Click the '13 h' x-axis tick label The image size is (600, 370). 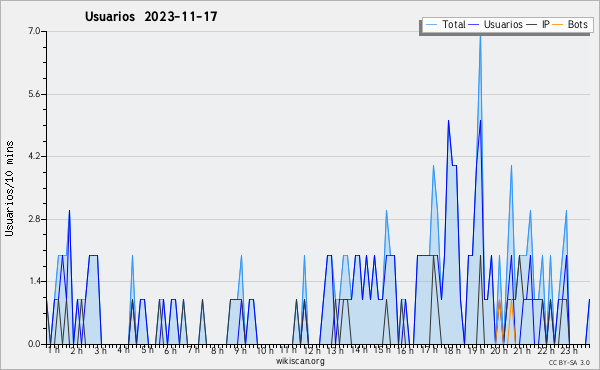point(335,350)
